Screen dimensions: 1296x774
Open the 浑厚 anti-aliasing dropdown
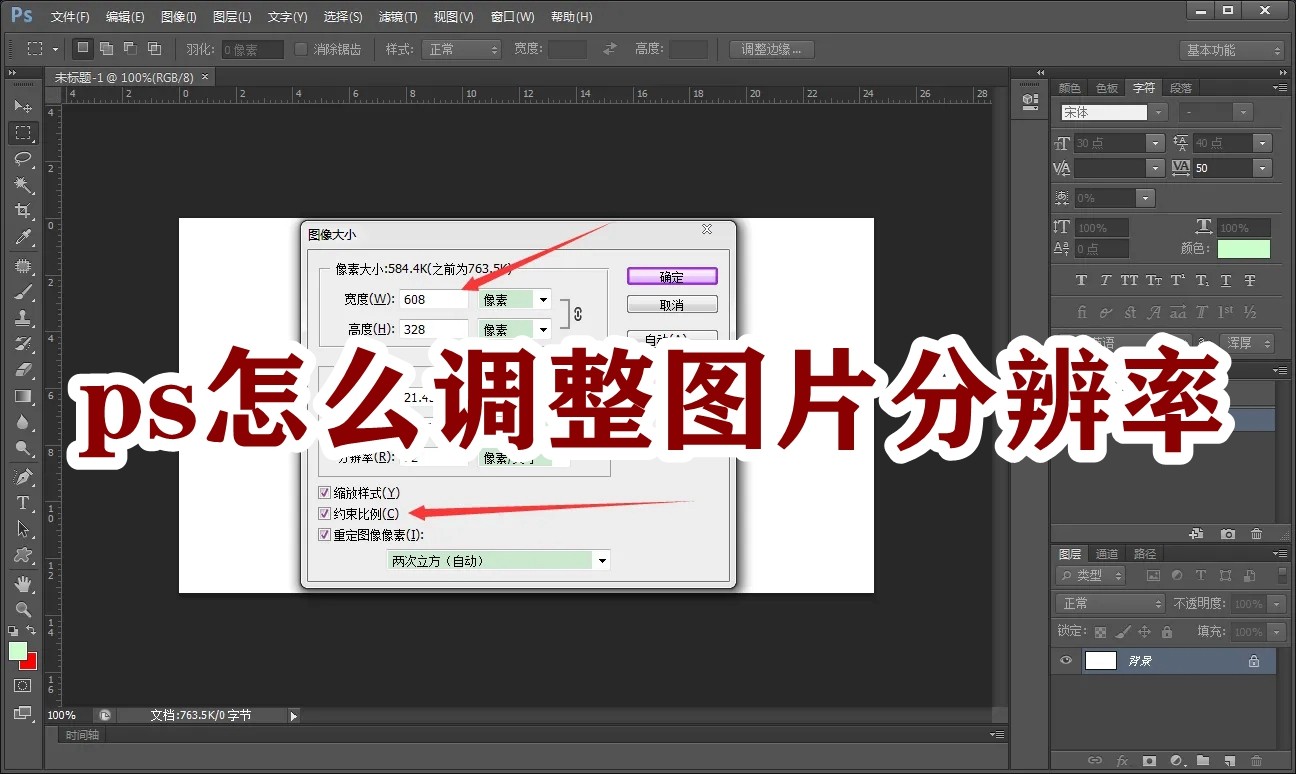tap(1248, 343)
